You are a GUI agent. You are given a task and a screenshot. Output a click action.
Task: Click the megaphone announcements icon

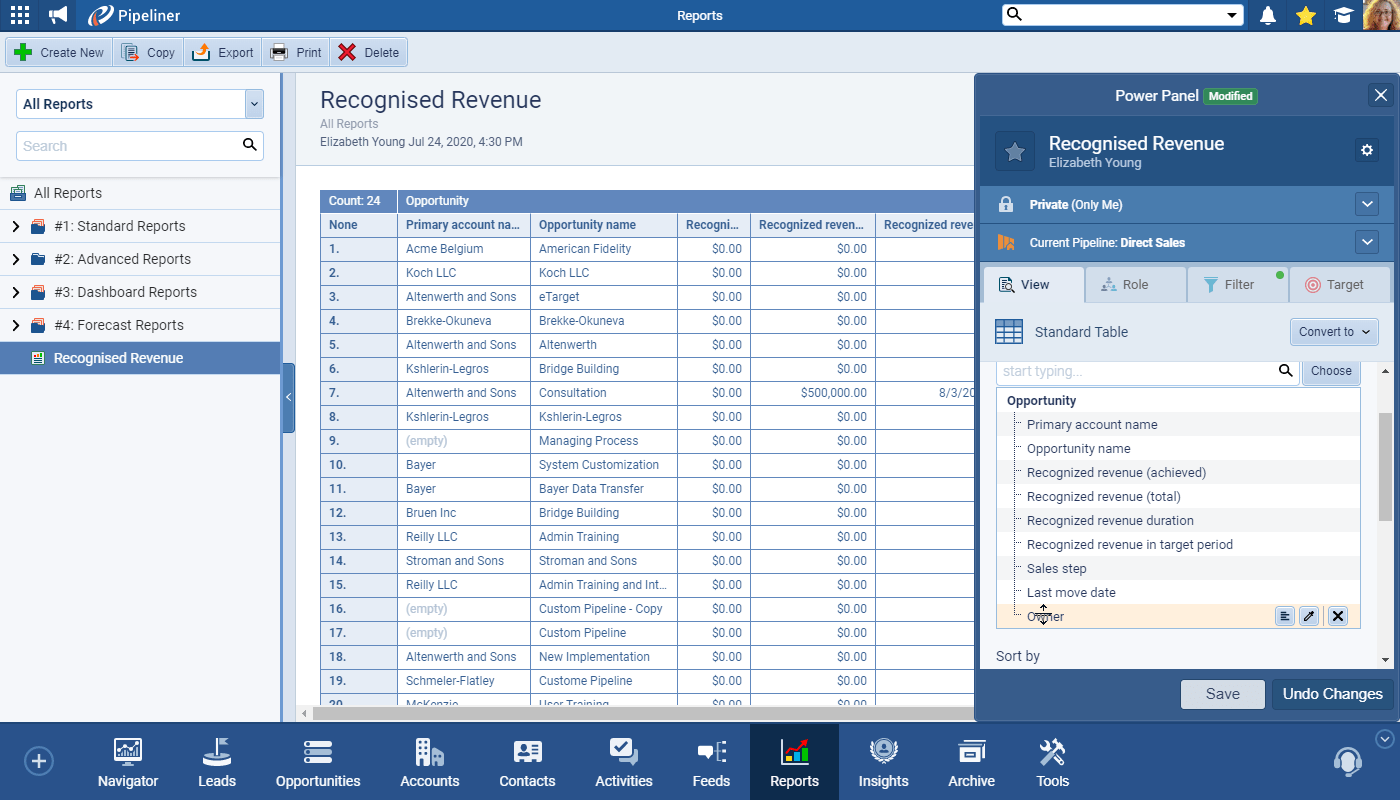[58, 15]
